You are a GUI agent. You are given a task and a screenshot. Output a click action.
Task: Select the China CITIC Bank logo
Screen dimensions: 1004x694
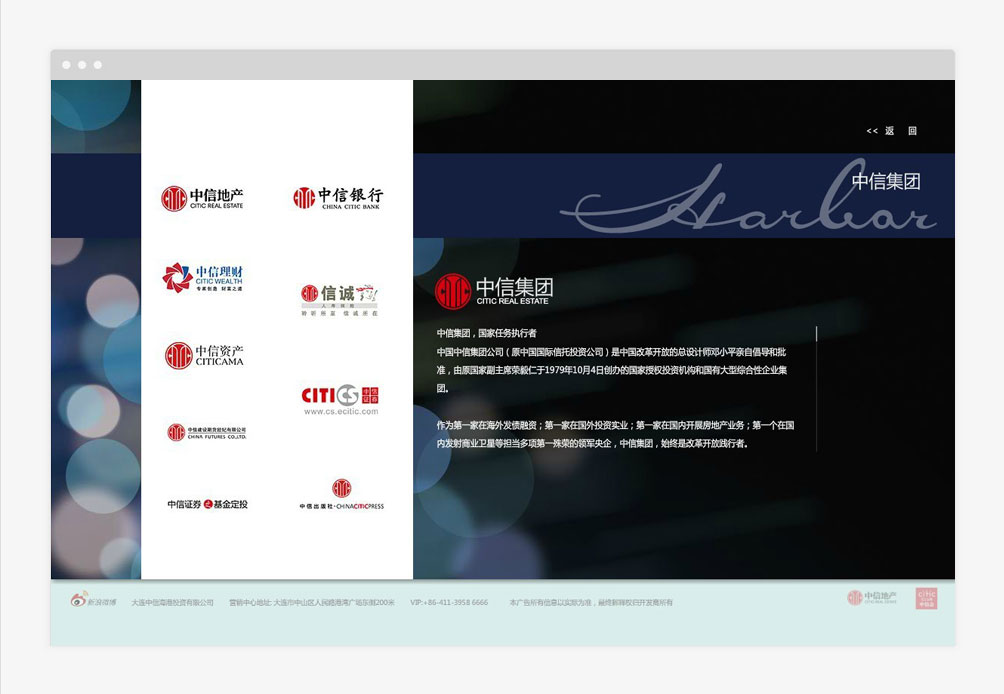[337, 197]
